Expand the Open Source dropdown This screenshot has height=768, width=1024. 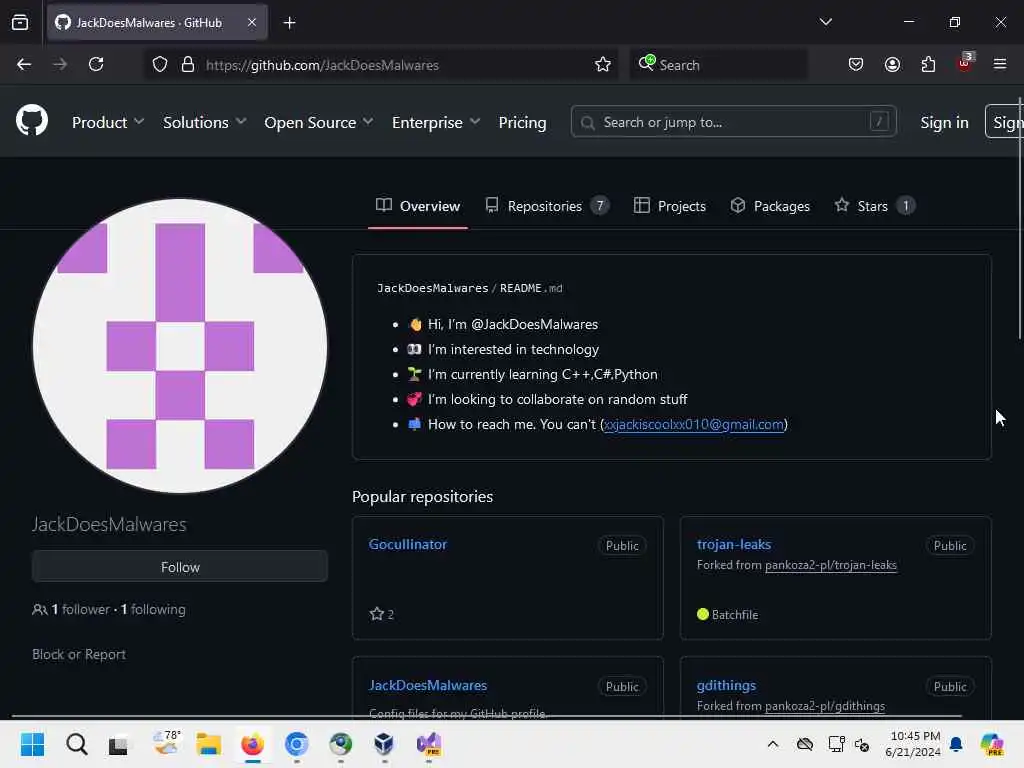319,122
